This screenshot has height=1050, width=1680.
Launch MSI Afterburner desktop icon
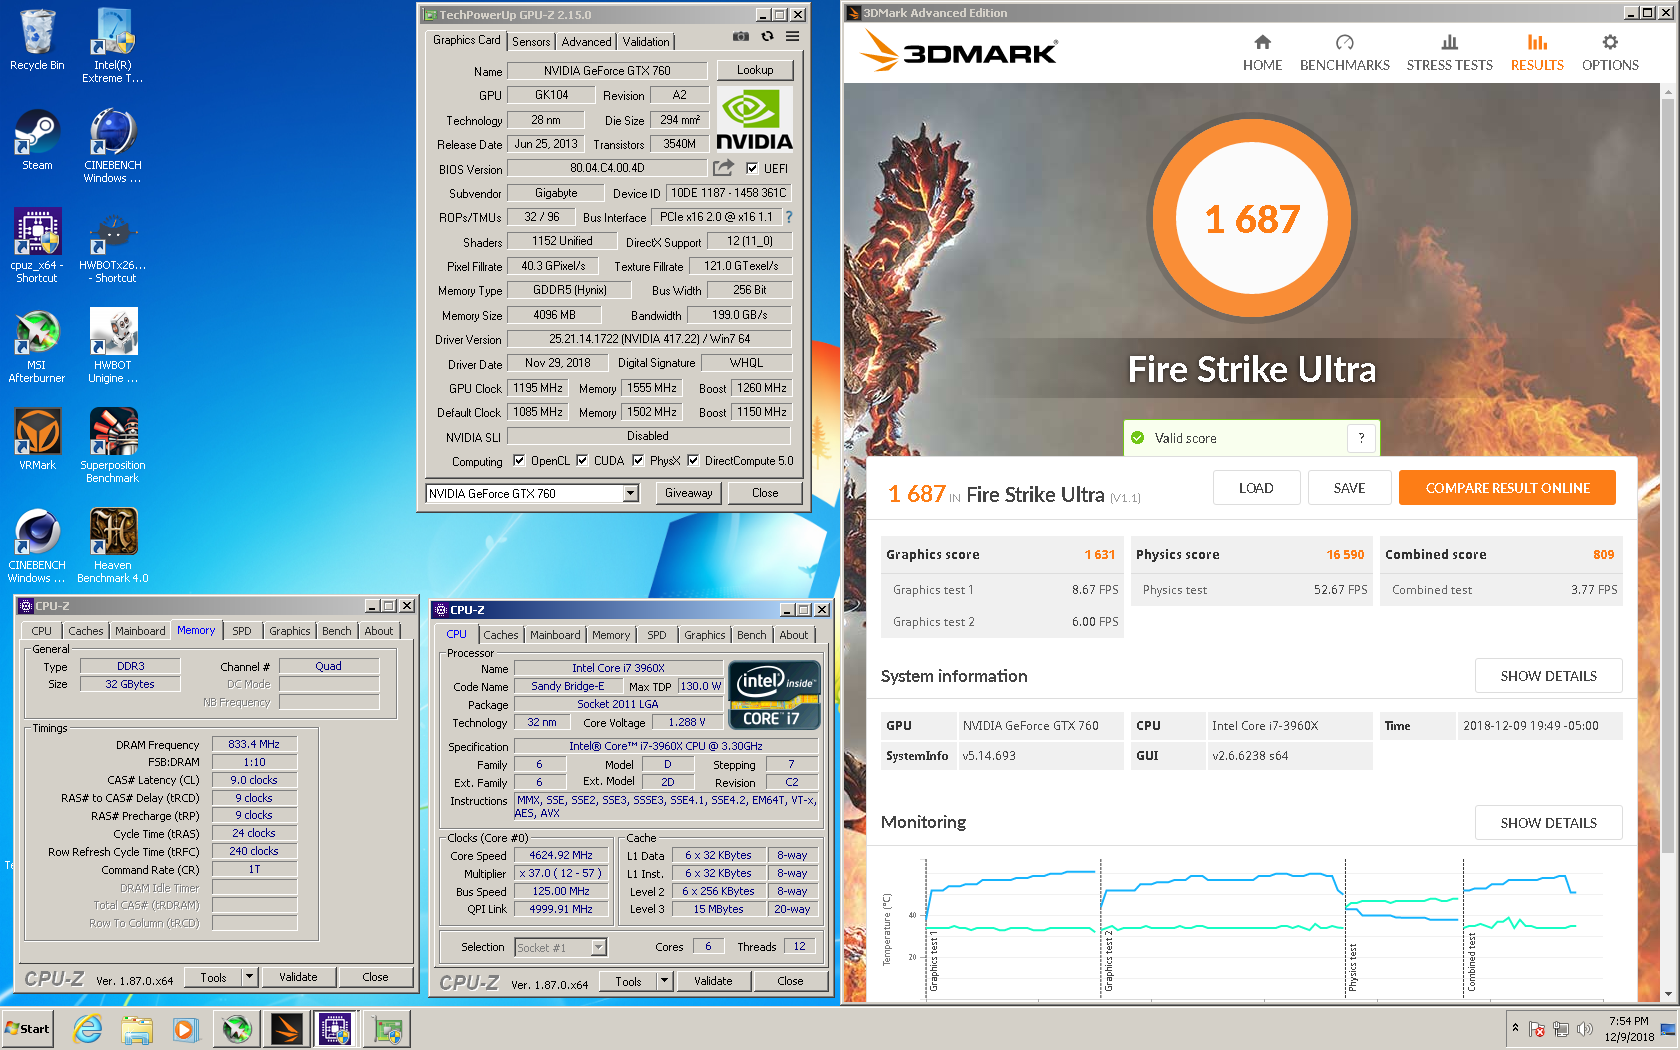[x=37, y=346]
